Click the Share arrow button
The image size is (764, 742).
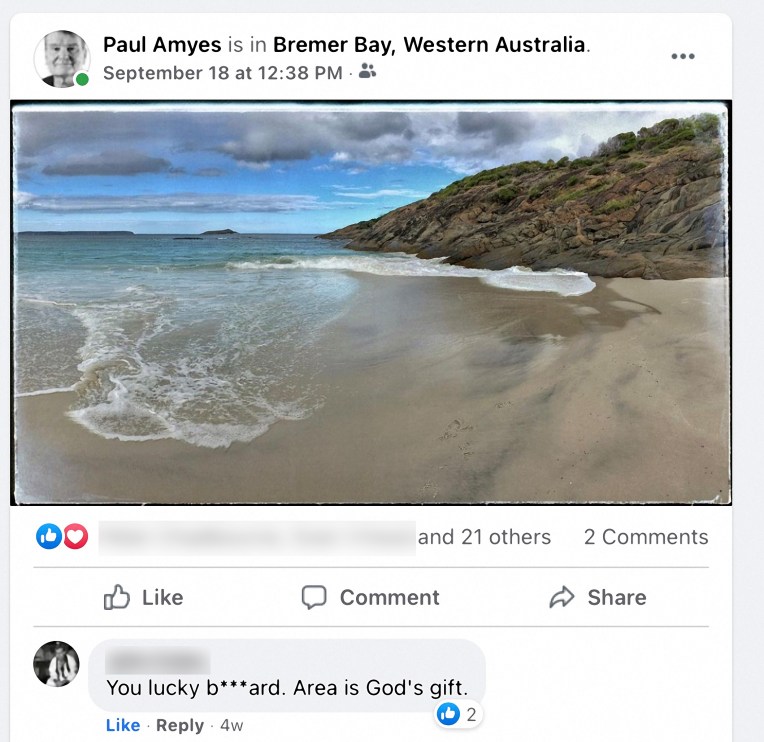tap(597, 597)
